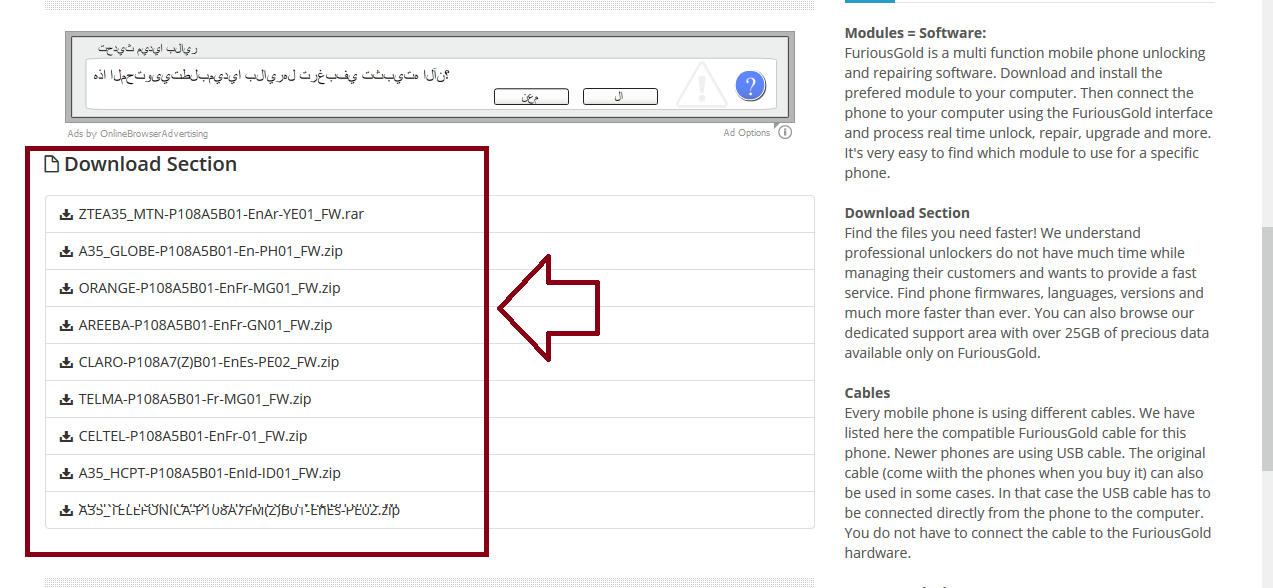The height and width of the screenshot is (588, 1273).
Task: Download AREEBA-P108A5B01-EnFr-GN01_FW.zip
Action: pyautogui.click(x=205, y=325)
